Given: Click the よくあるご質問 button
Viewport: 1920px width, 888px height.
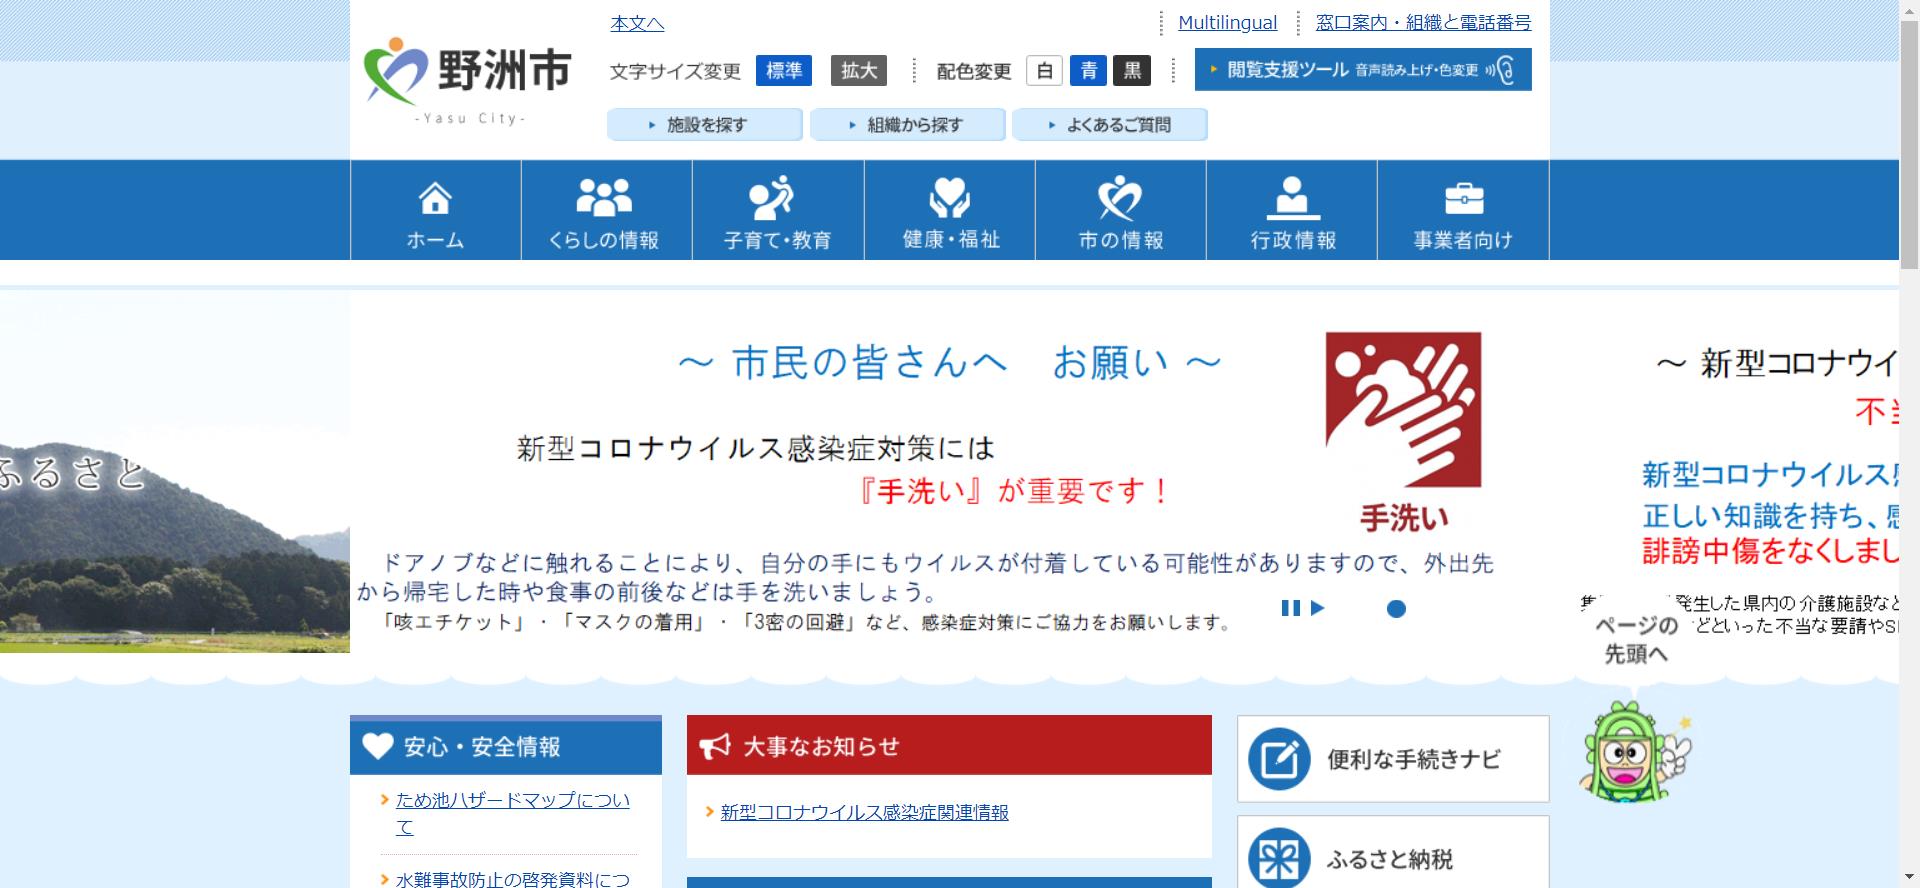Looking at the screenshot, I should (1110, 125).
